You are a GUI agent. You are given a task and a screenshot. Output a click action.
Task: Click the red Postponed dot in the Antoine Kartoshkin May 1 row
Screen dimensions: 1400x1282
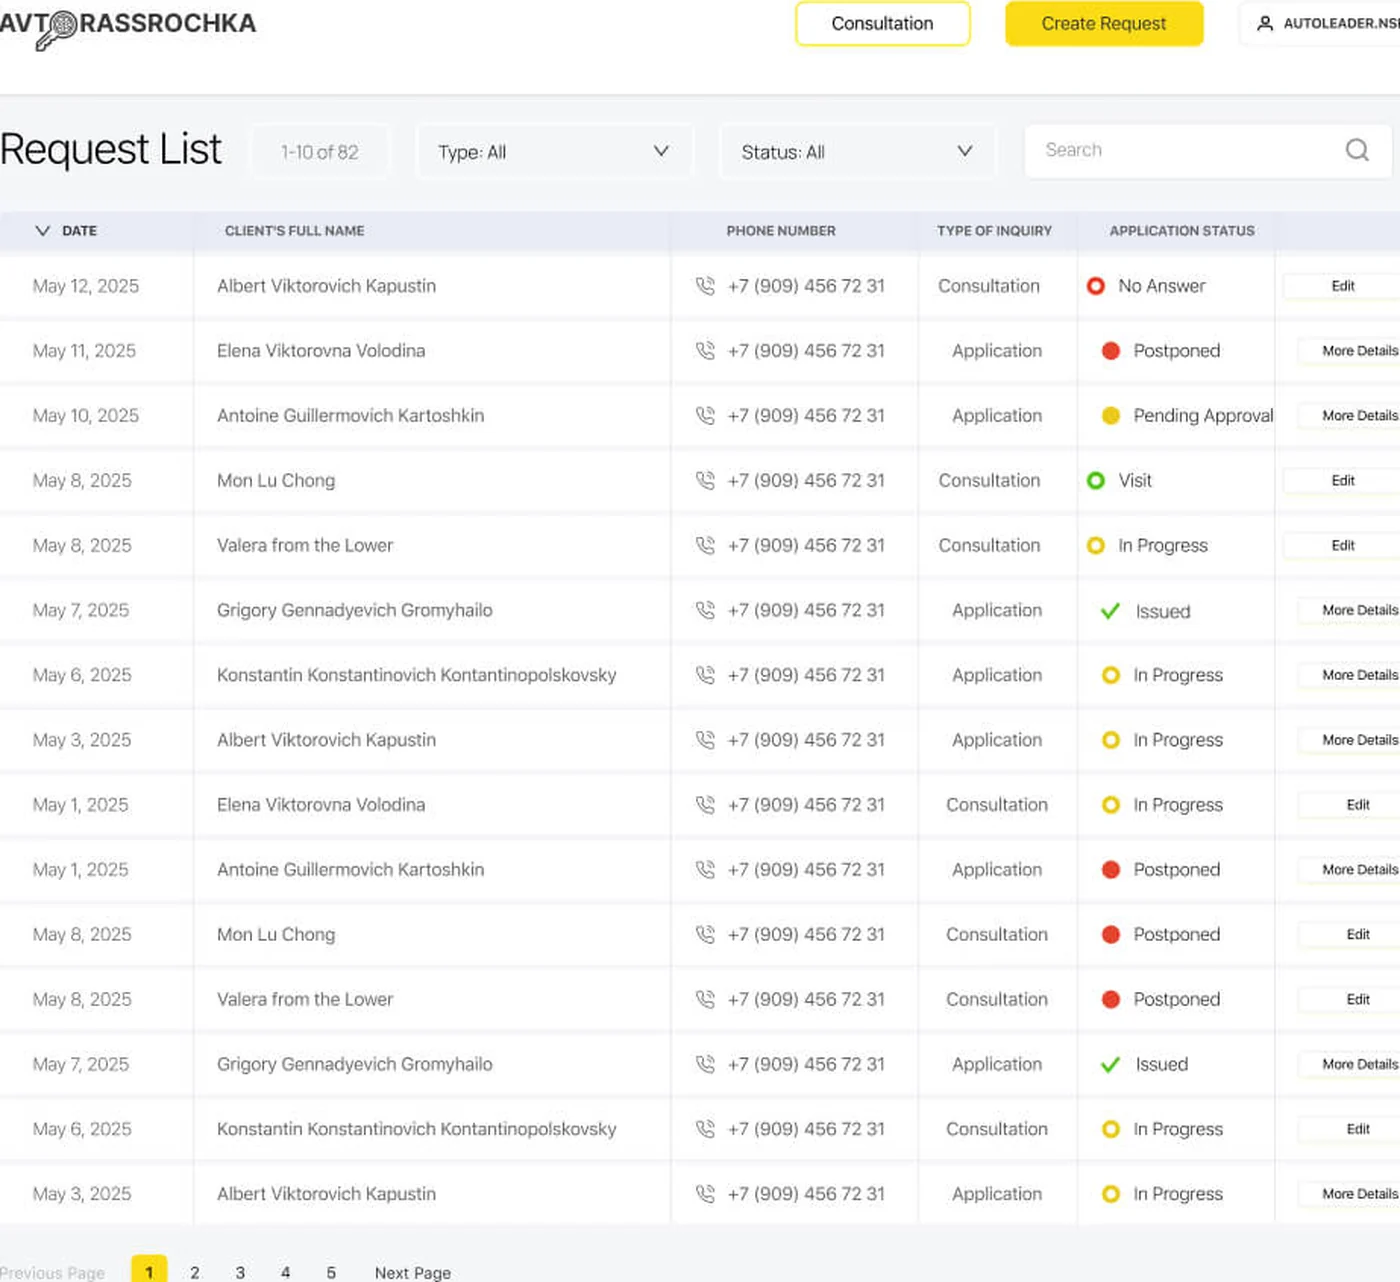coord(1110,870)
